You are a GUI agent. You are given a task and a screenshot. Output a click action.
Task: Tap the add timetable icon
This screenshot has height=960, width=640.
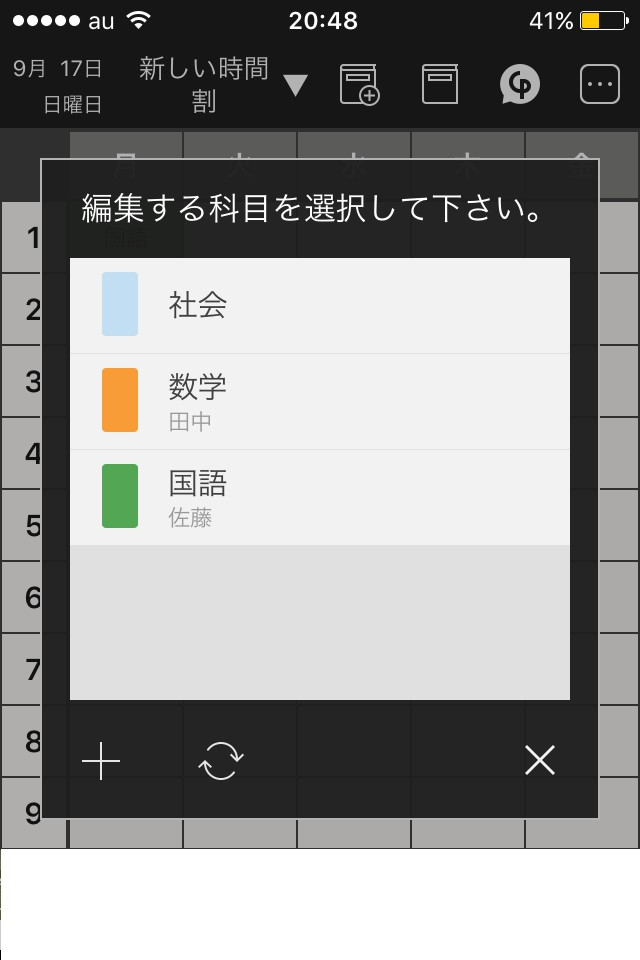pyautogui.click(x=360, y=85)
